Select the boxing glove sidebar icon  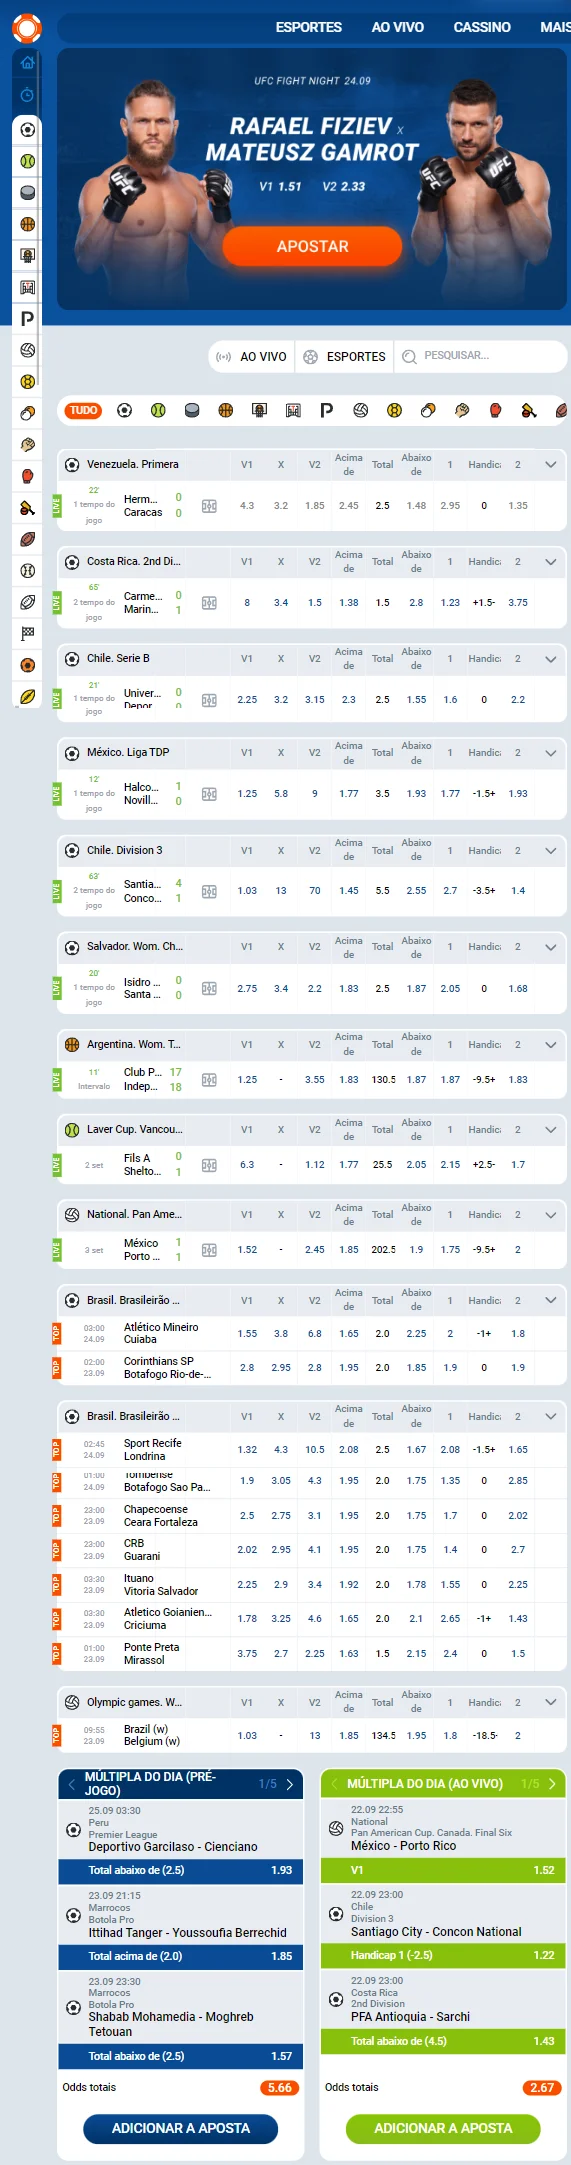click(27, 476)
